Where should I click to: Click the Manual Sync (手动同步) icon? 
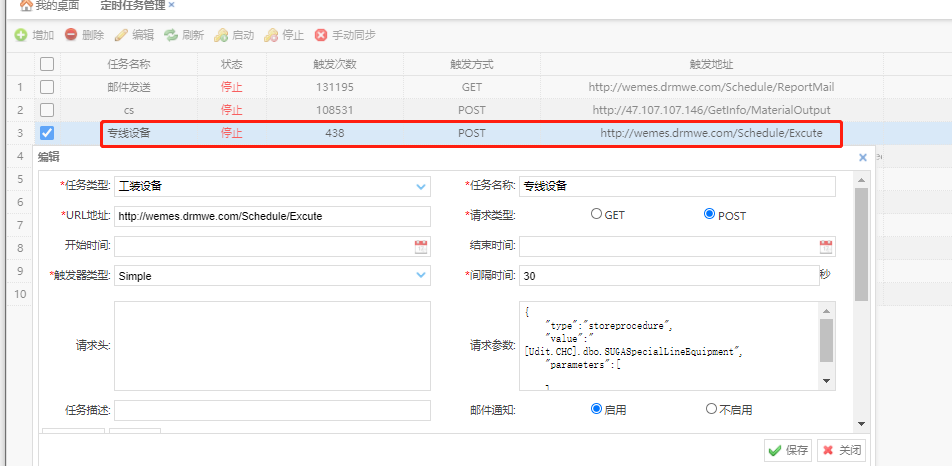[321, 35]
